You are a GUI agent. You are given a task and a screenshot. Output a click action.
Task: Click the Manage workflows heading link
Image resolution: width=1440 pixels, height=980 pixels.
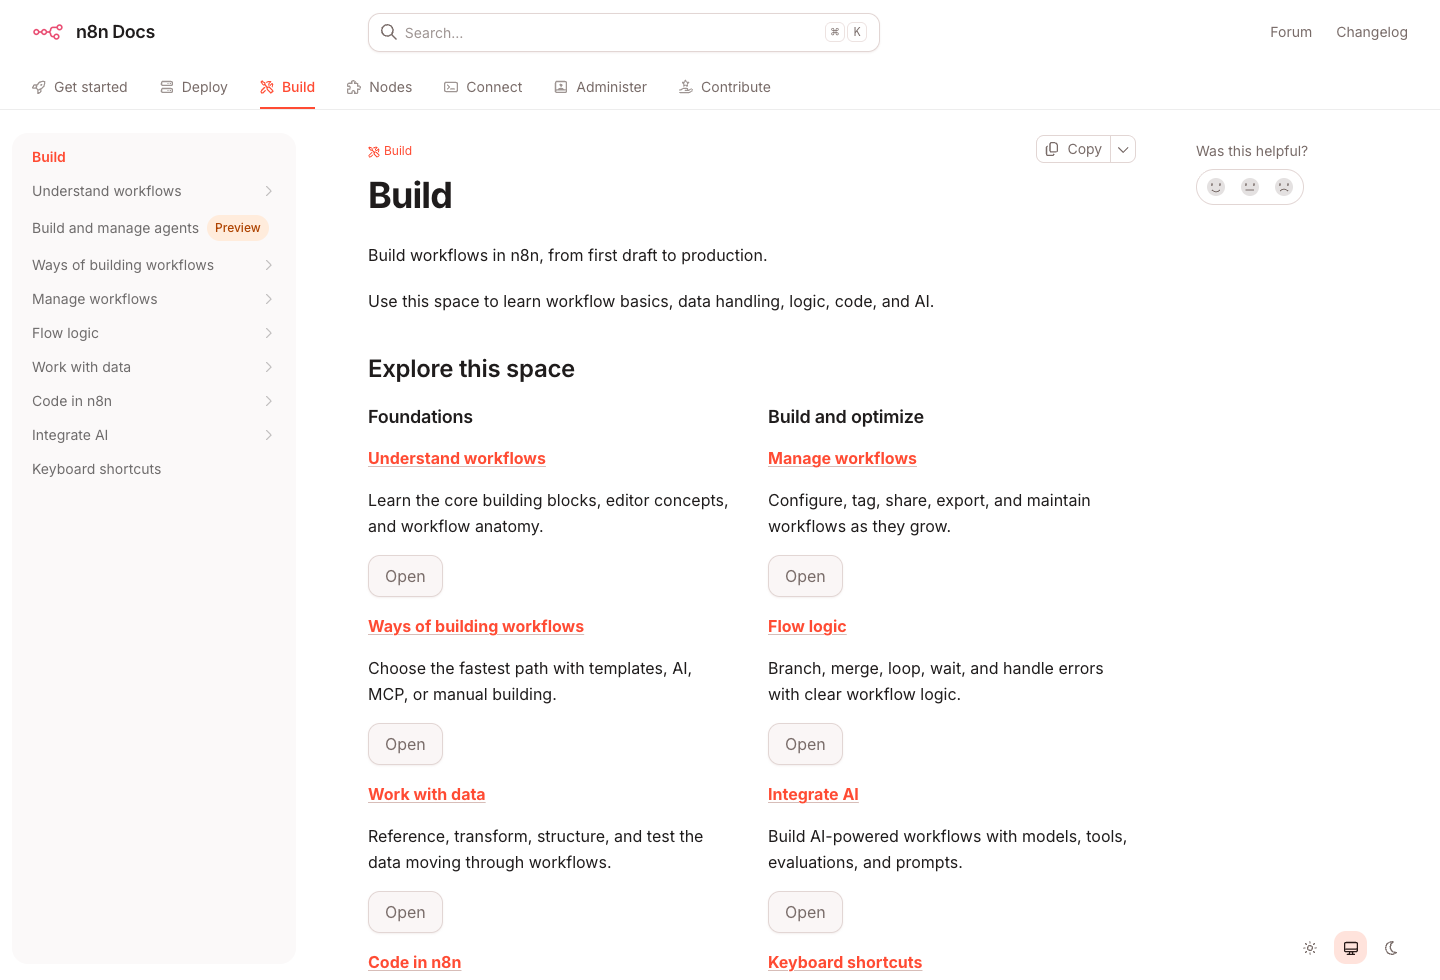[842, 458]
